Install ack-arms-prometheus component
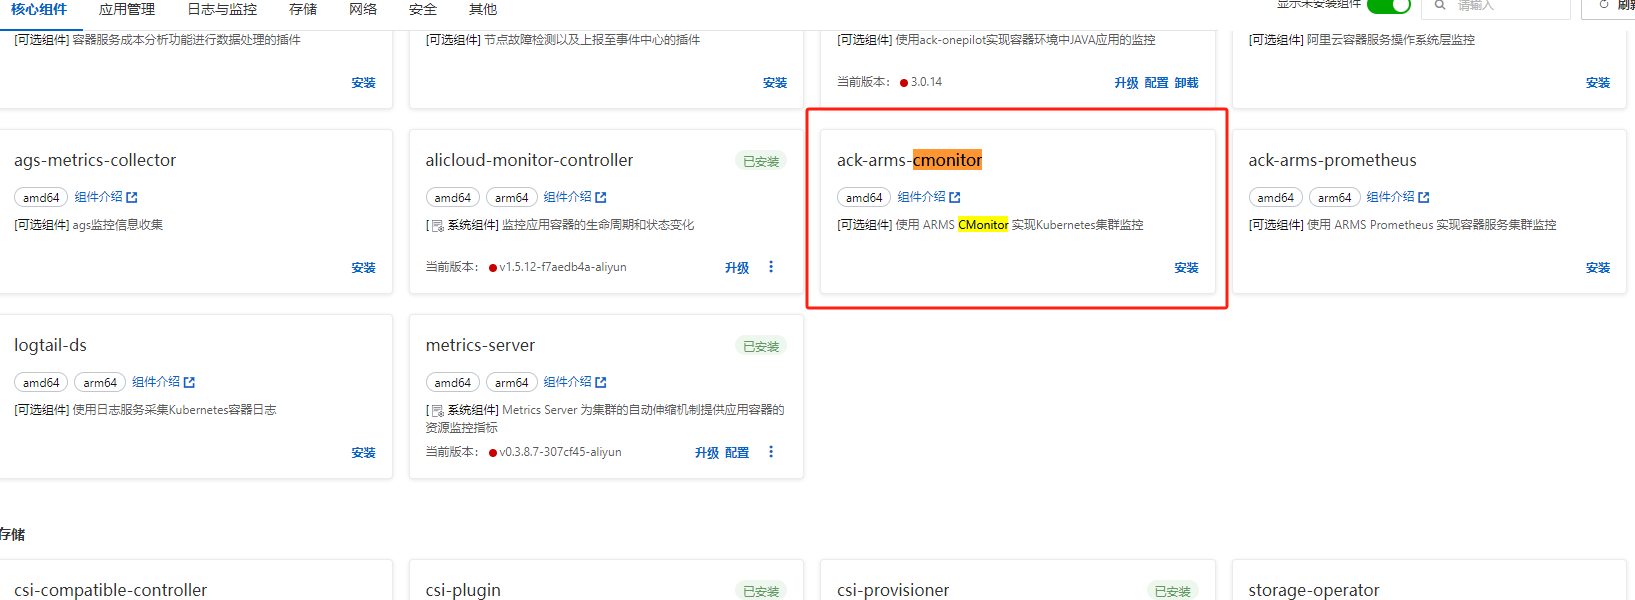 1598,268
